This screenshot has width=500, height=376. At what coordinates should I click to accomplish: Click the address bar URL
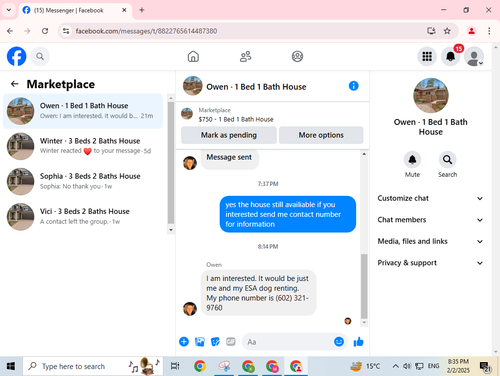pos(146,31)
